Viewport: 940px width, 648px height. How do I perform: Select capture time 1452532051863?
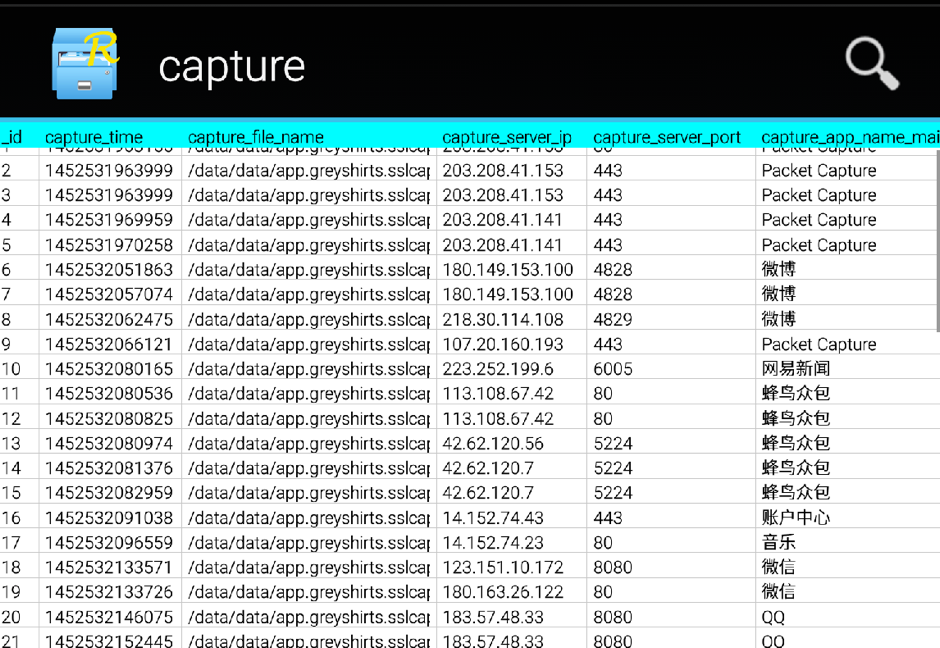(109, 270)
